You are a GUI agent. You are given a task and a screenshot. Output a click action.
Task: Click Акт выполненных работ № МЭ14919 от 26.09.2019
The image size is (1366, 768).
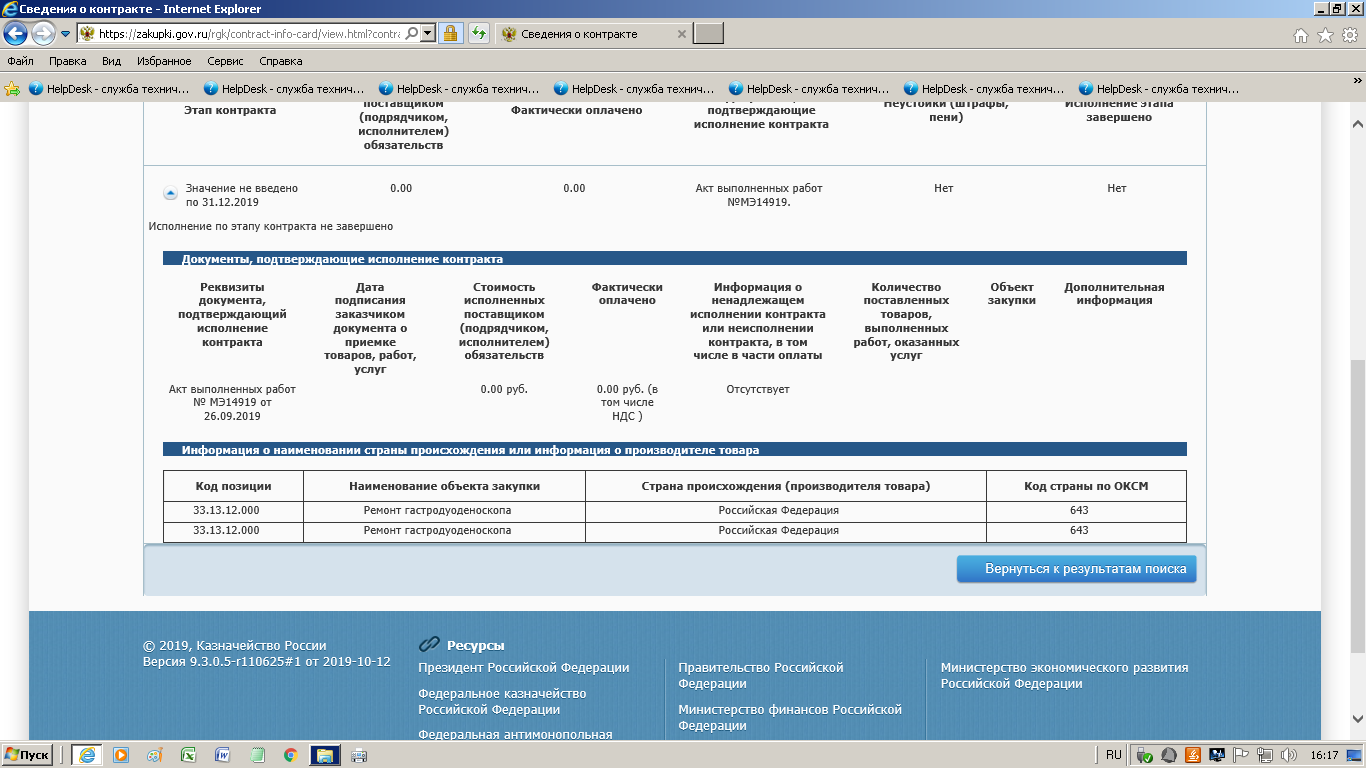[x=232, y=402]
